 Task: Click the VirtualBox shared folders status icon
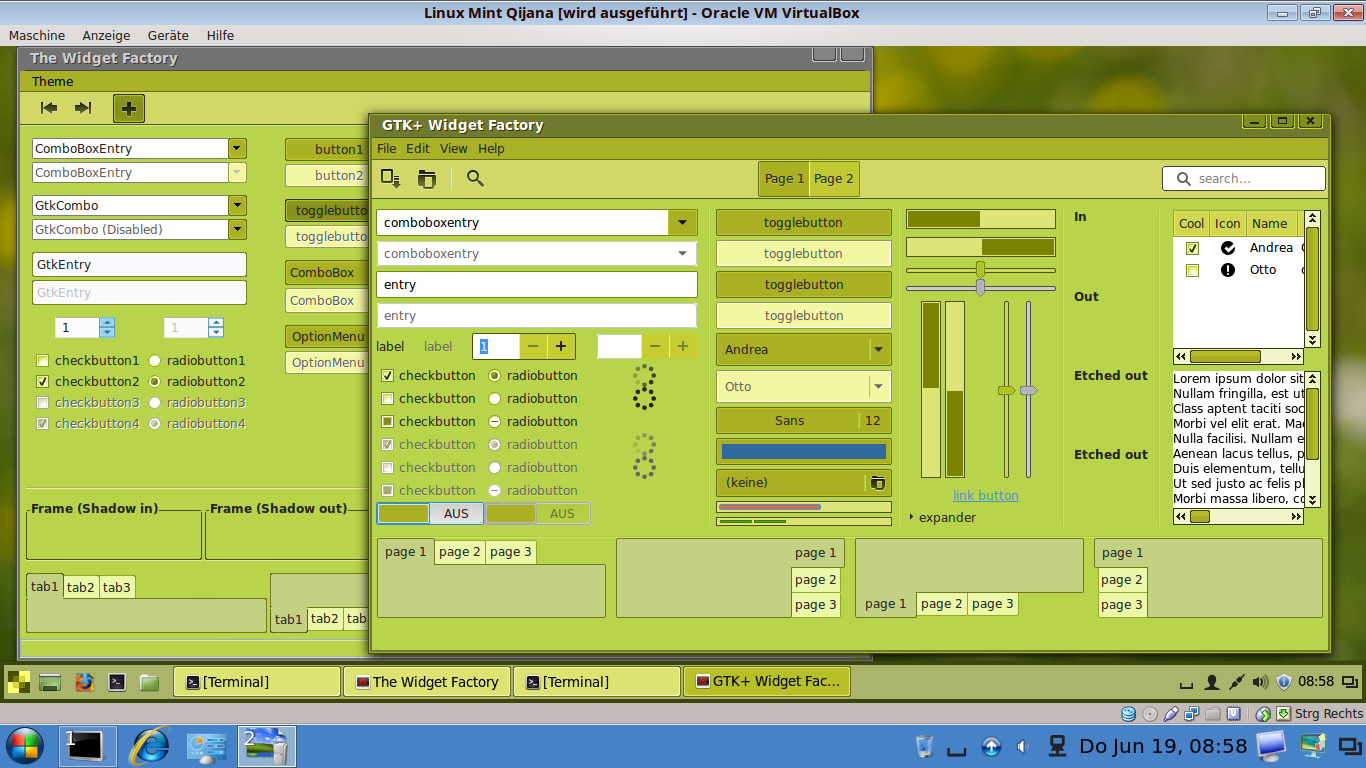tap(1213, 714)
